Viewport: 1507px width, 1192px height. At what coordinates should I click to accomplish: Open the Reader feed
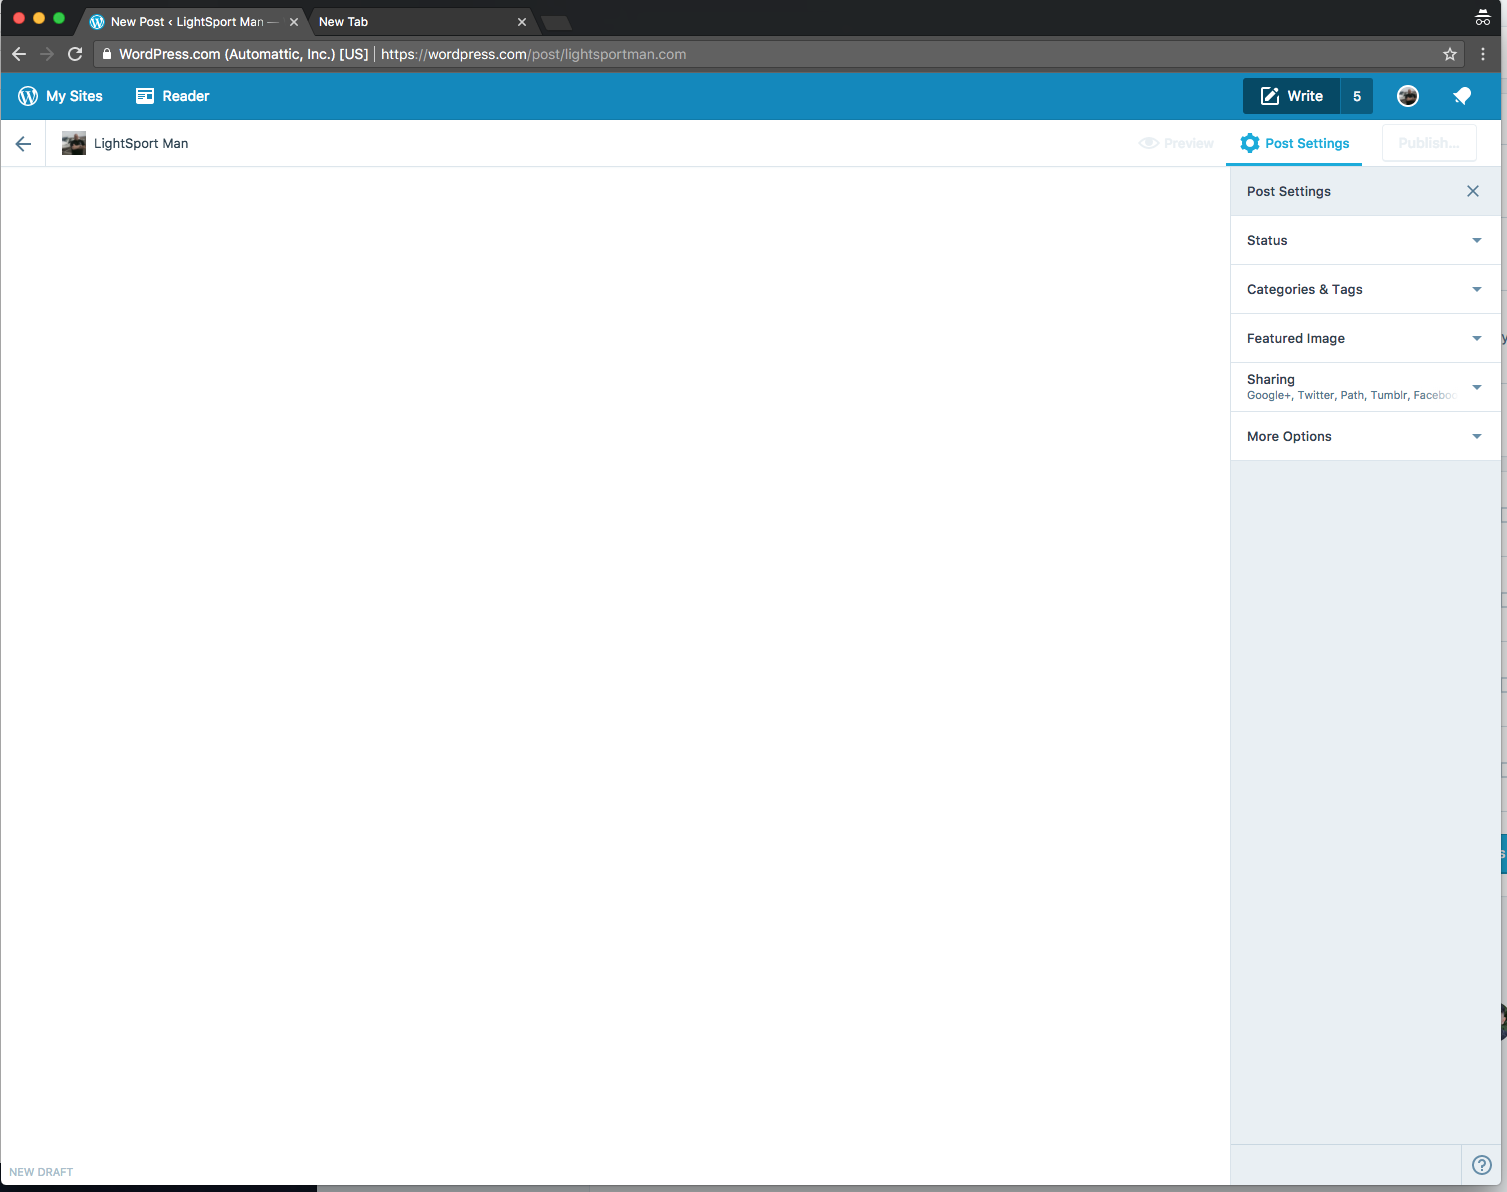pyautogui.click(x=173, y=96)
